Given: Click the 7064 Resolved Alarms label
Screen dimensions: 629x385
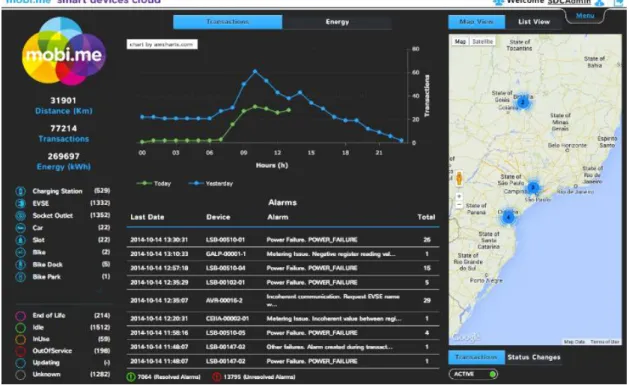Looking at the screenshot, I should coord(169,377).
